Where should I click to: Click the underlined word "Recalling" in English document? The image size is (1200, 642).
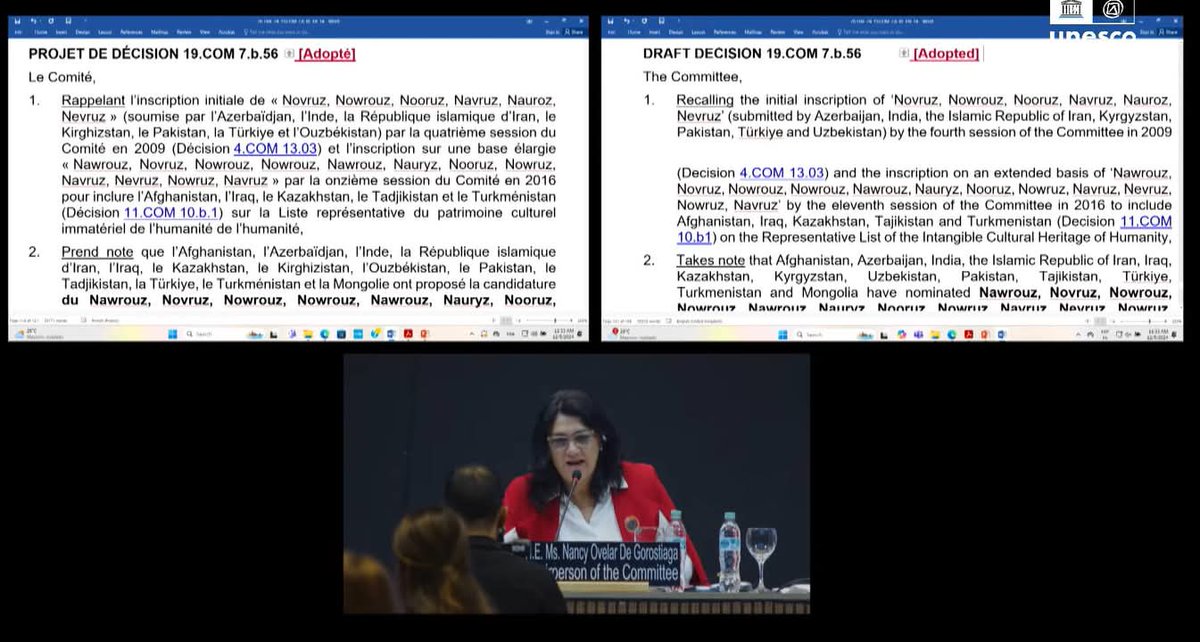[705, 100]
